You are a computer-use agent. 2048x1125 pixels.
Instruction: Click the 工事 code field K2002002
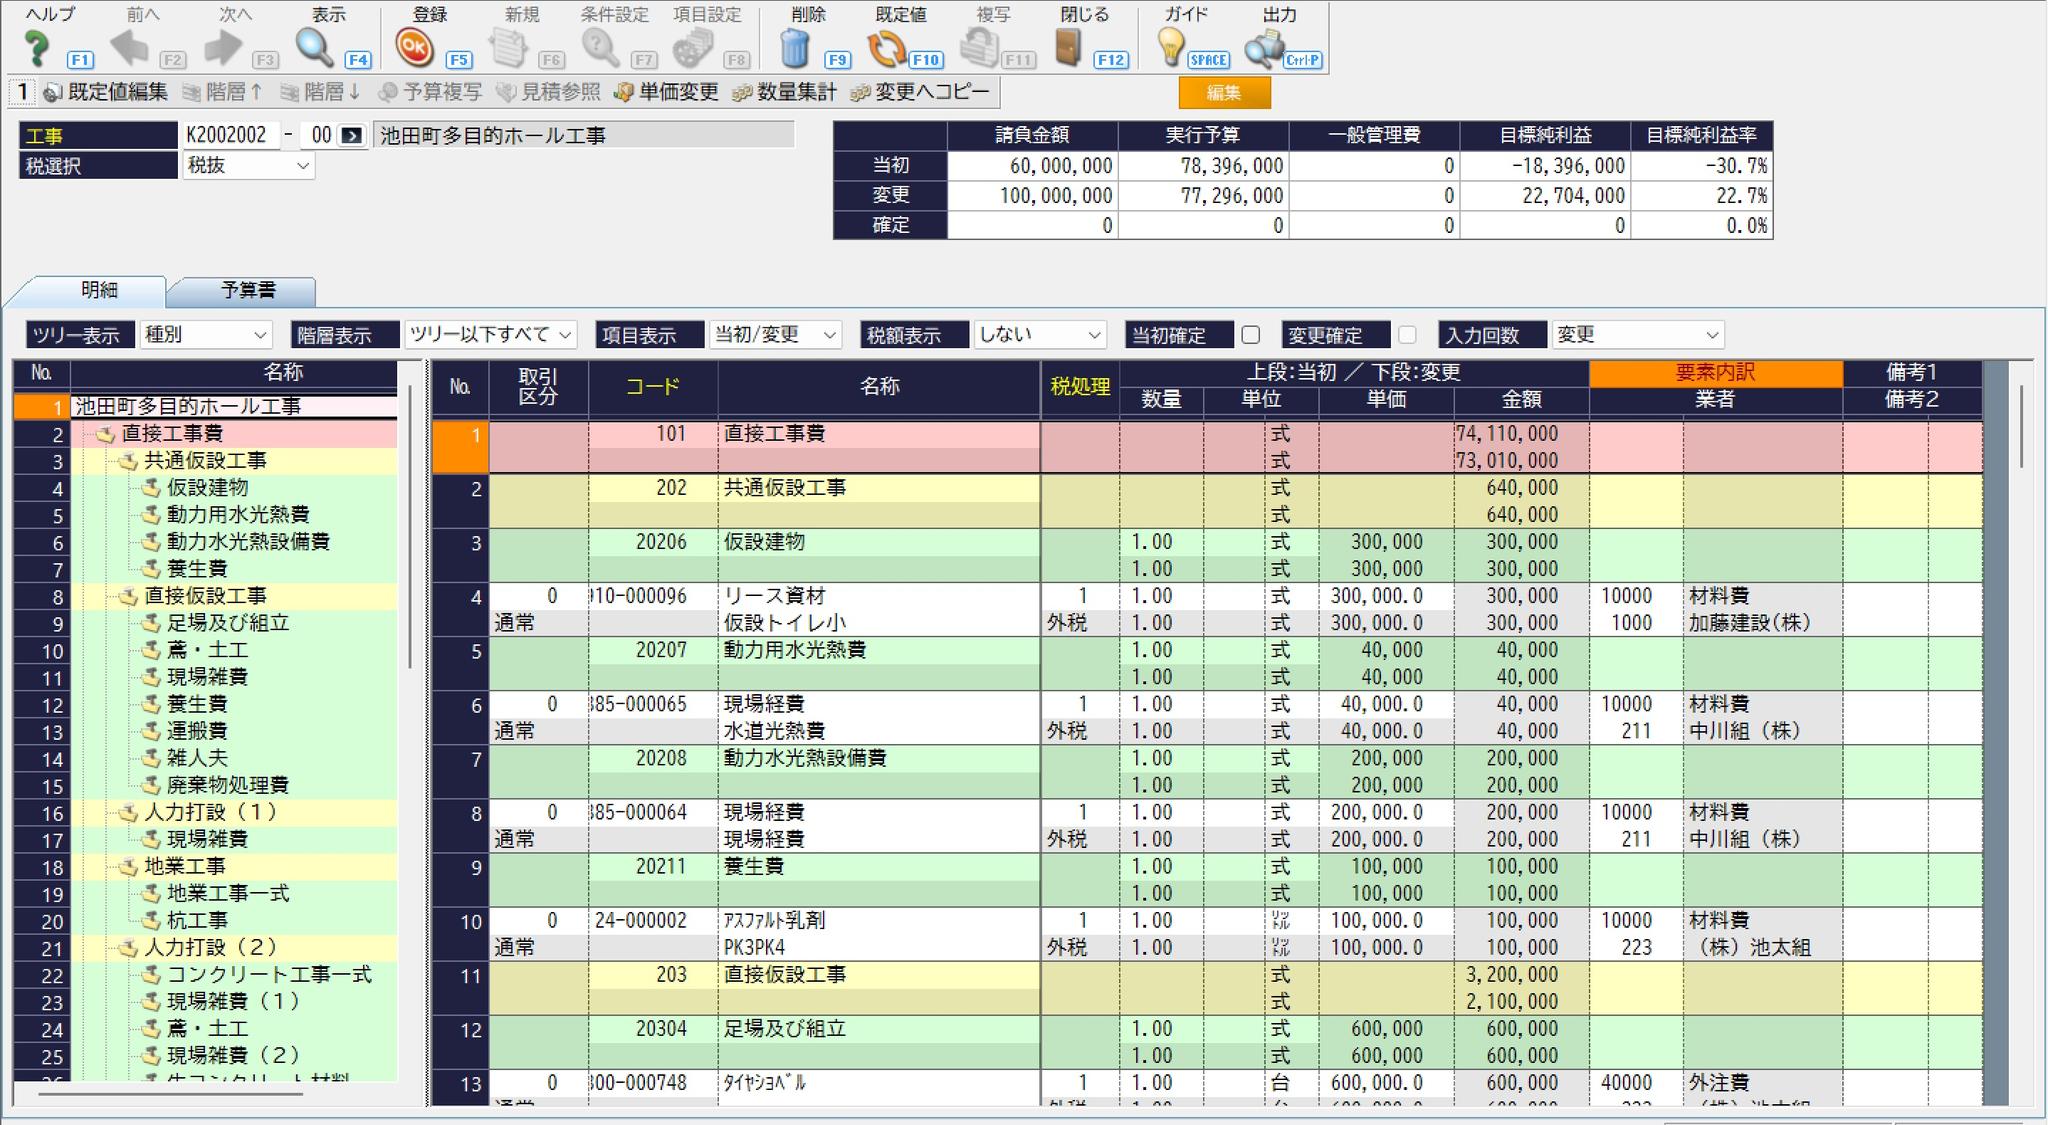pyautogui.click(x=229, y=136)
